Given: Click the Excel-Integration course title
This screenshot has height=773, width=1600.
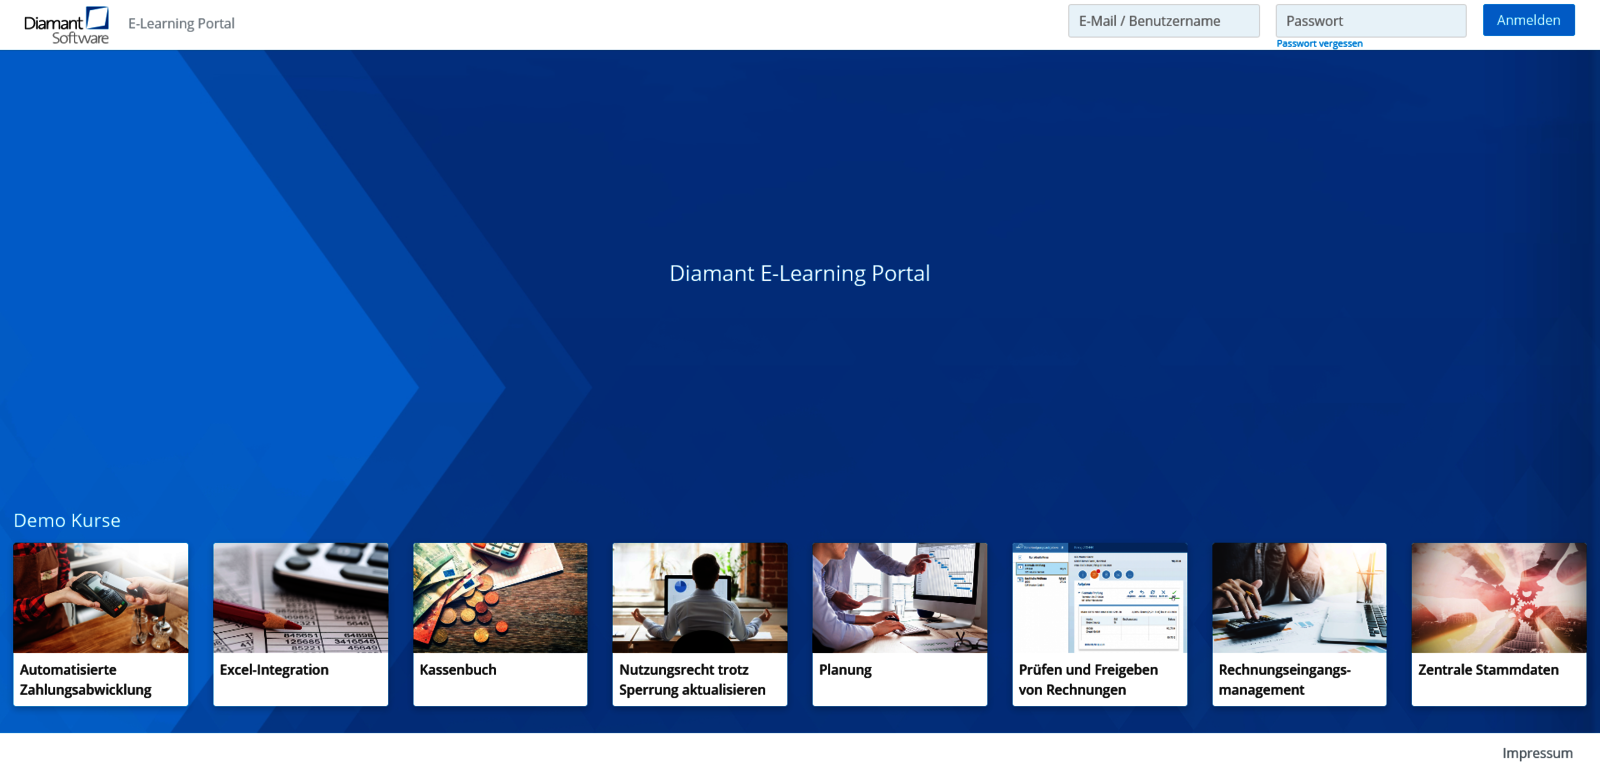Looking at the screenshot, I should [274, 670].
